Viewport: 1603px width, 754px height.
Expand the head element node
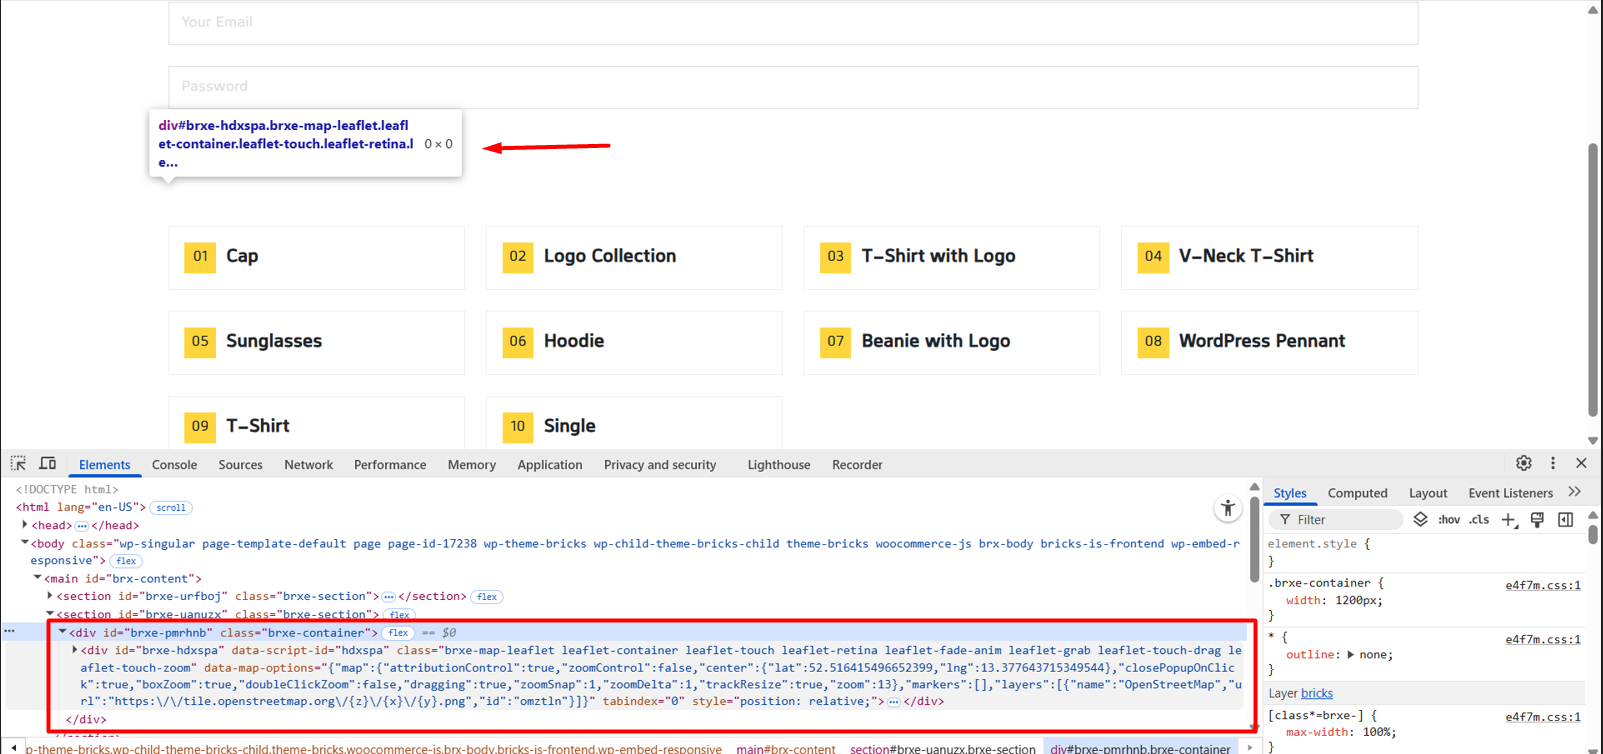click(25, 525)
